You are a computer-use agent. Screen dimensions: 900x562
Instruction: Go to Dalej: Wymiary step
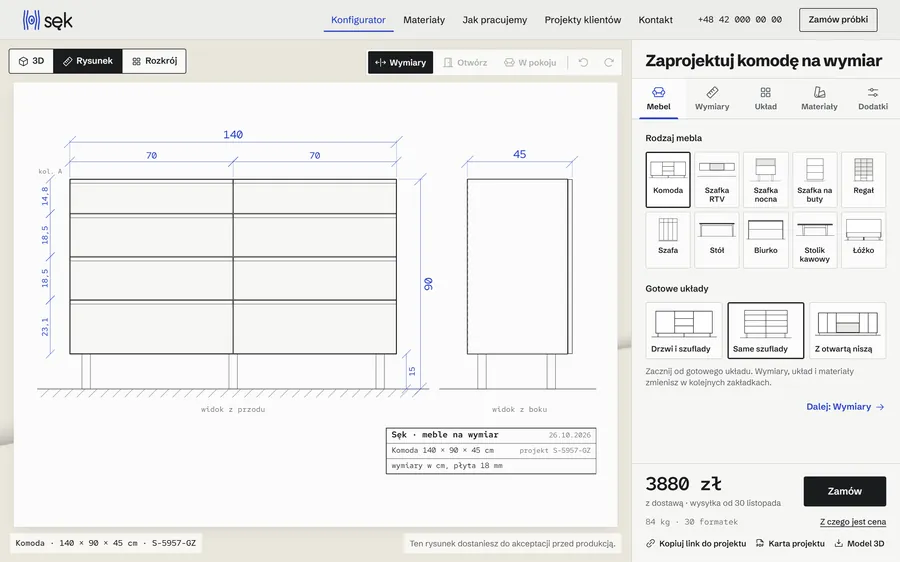coord(845,406)
